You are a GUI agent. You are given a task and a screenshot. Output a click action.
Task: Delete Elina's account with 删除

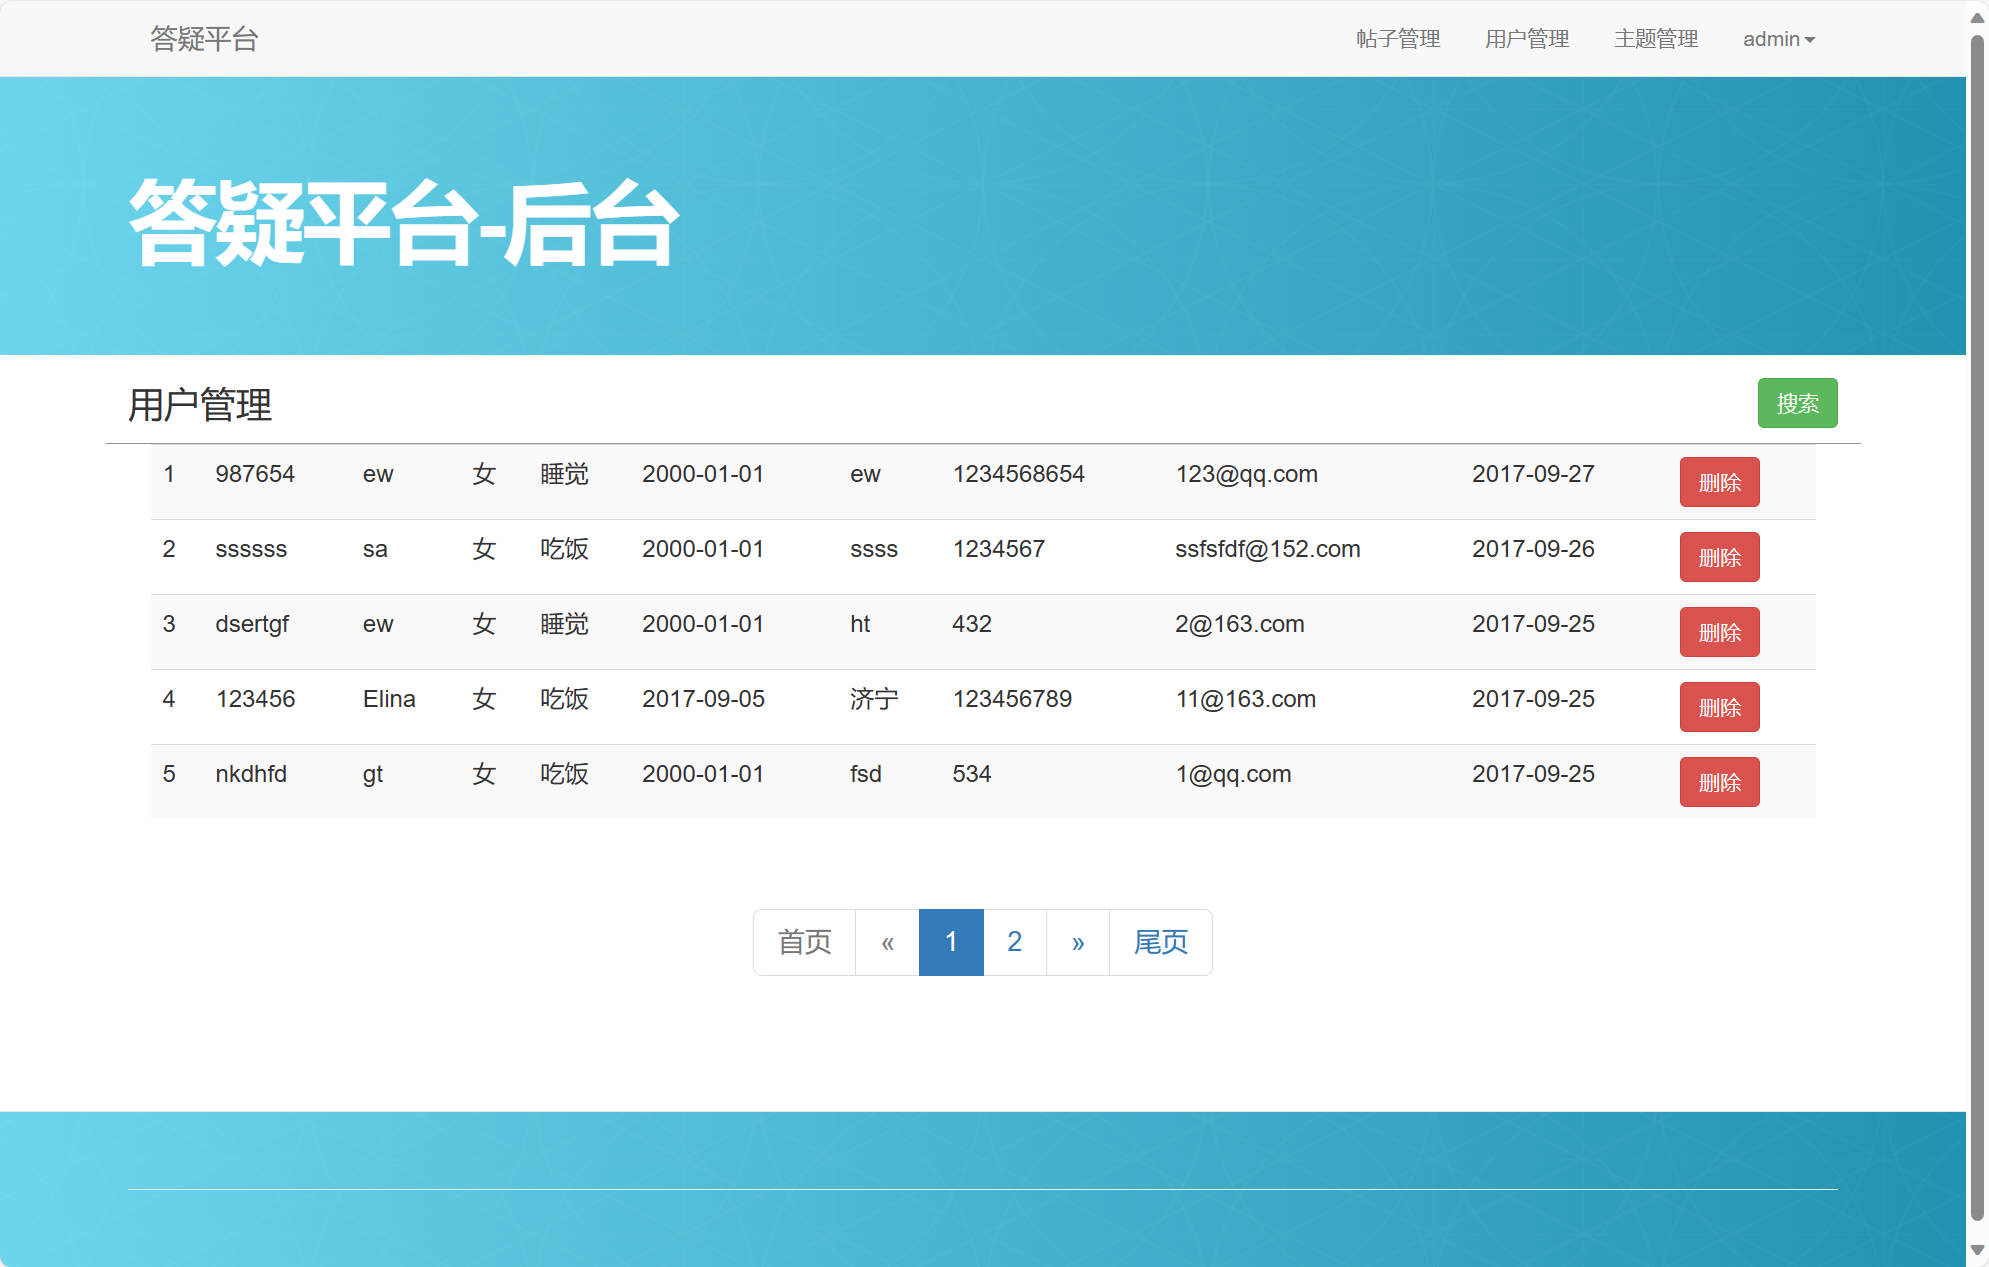[x=1719, y=707]
